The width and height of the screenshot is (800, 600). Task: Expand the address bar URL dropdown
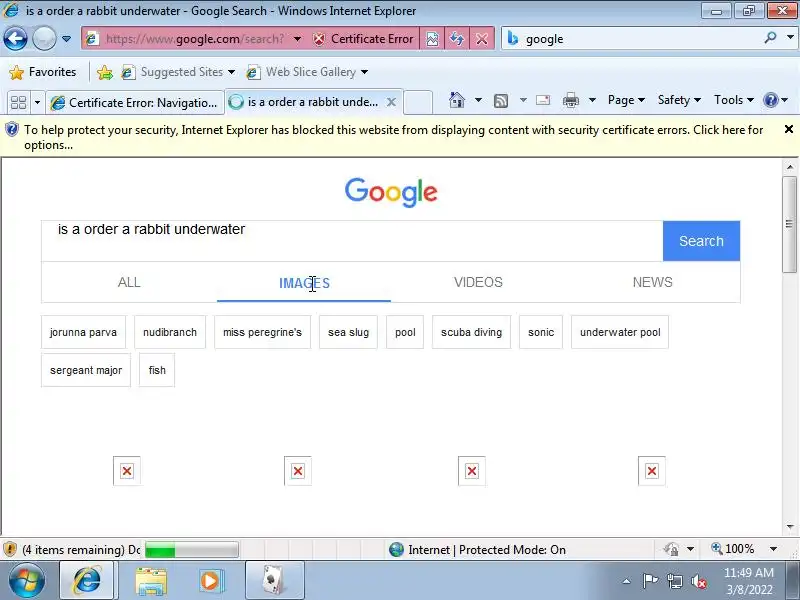click(x=297, y=39)
